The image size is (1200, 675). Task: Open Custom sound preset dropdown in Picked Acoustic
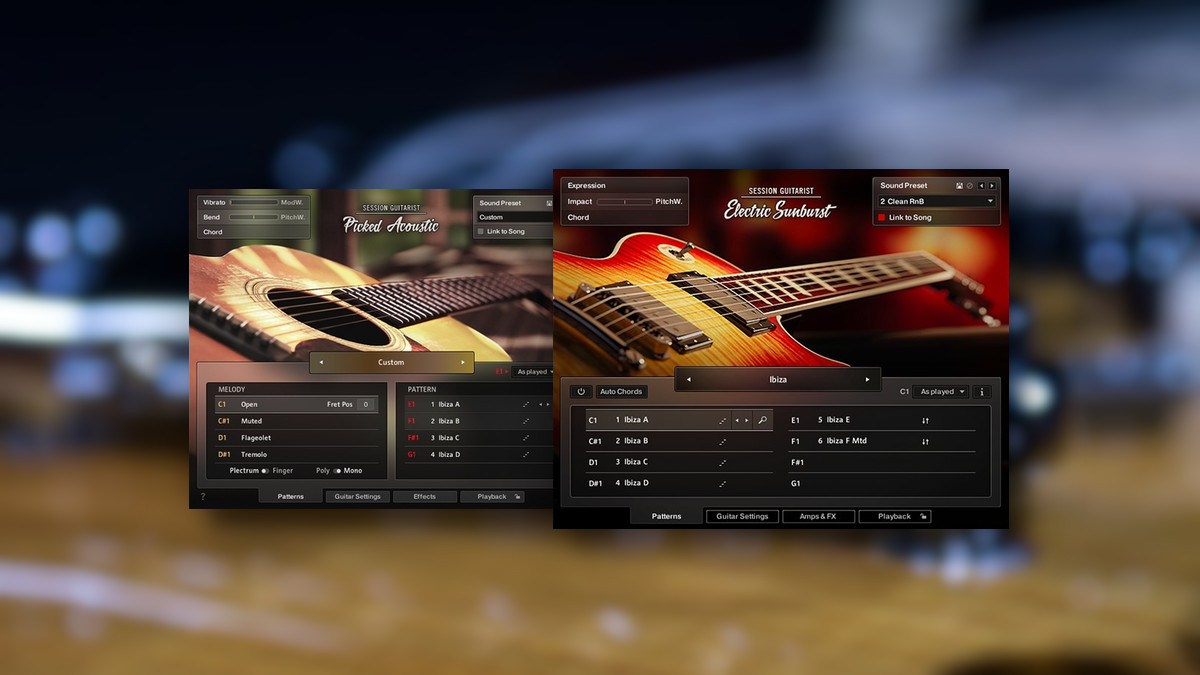click(x=515, y=217)
